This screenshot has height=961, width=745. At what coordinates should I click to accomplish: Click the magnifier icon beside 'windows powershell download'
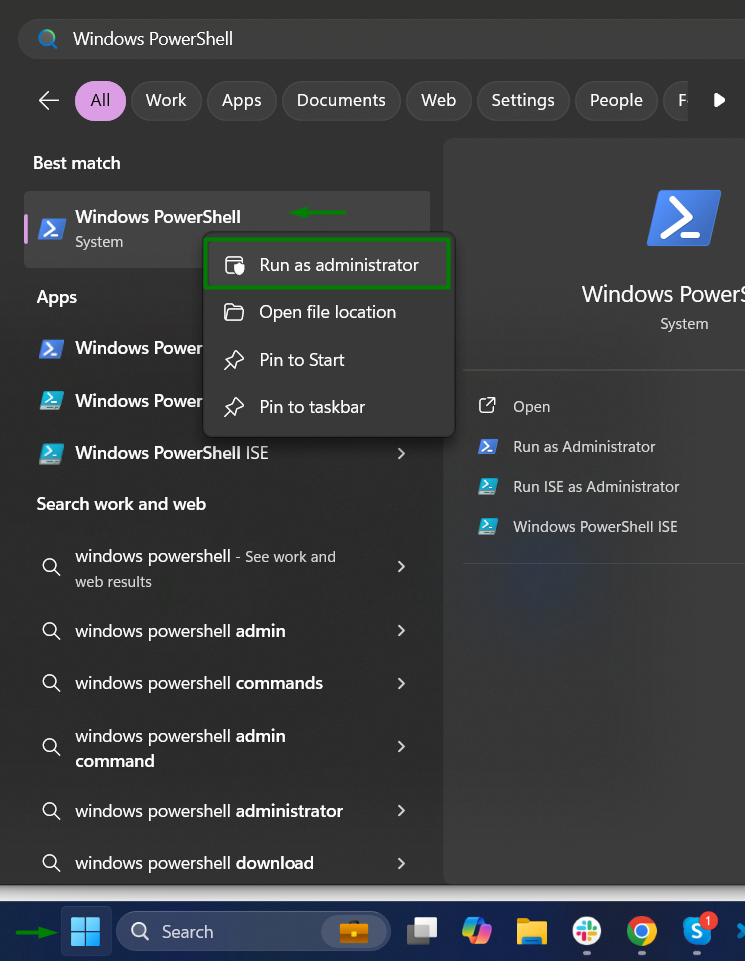51,863
